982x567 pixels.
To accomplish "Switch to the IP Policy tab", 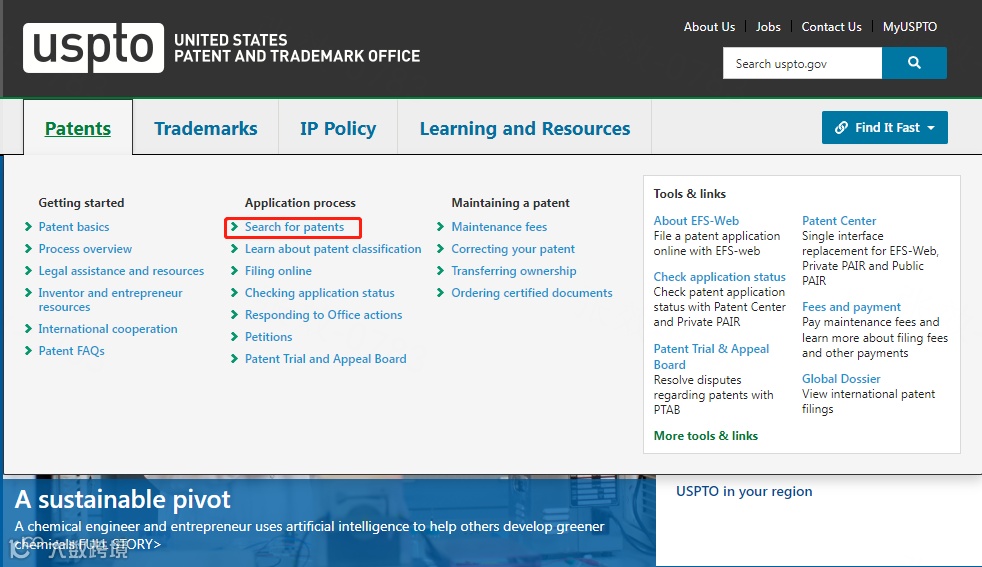I will (338, 128).
